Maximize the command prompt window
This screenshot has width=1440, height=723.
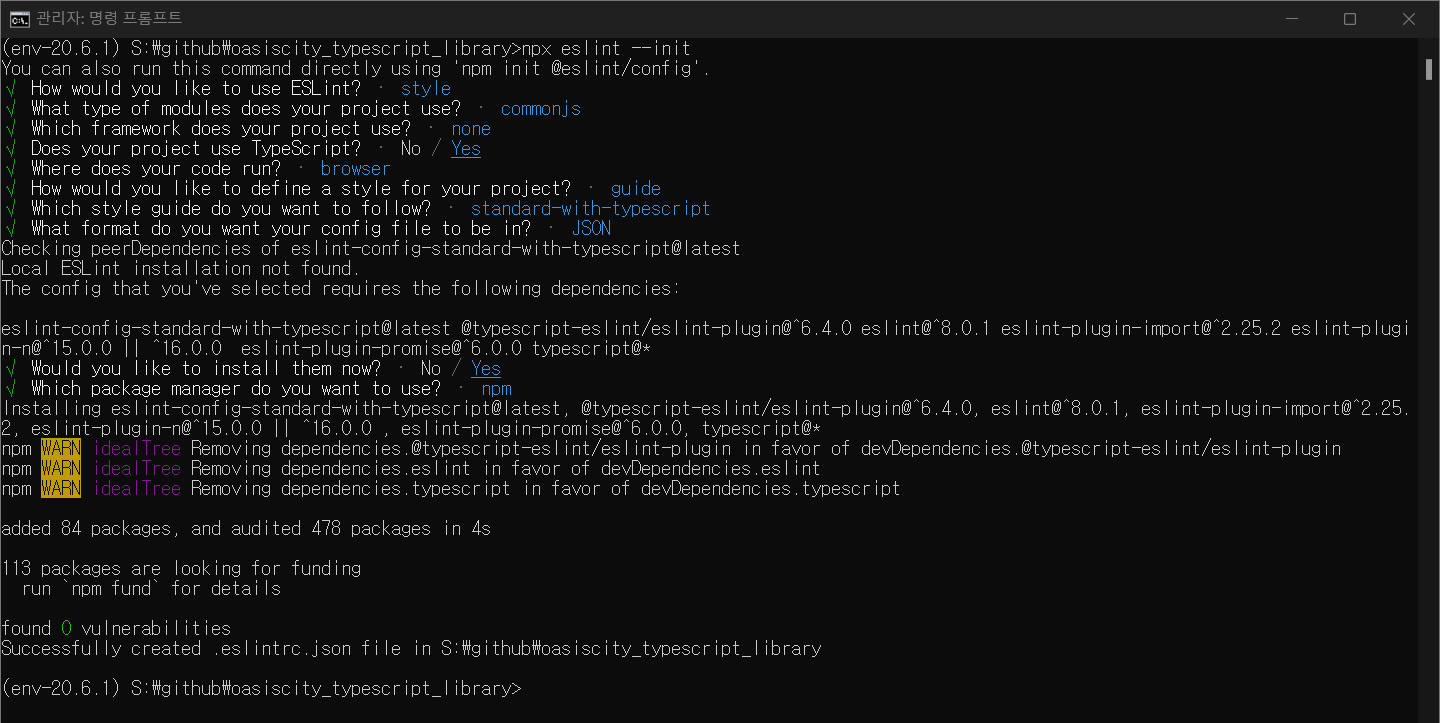(x=1349, y=19)
